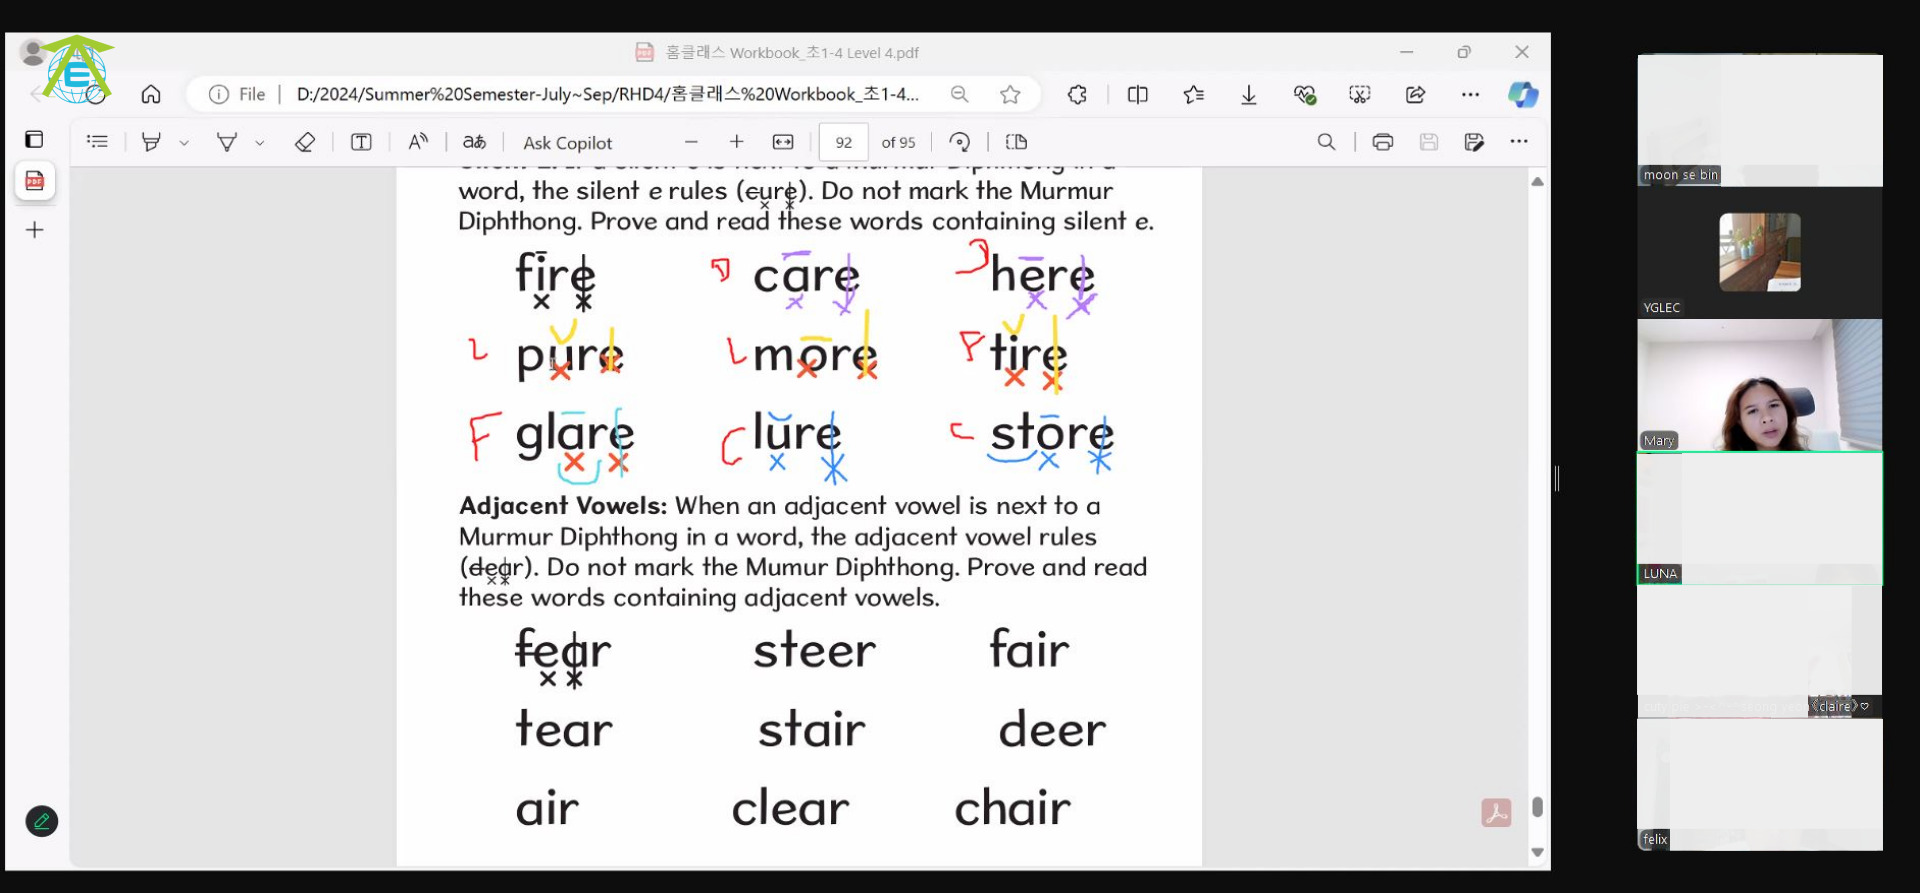Save the PDF as a copy
Screen dimensions: 1920x893
(1474, 142)
